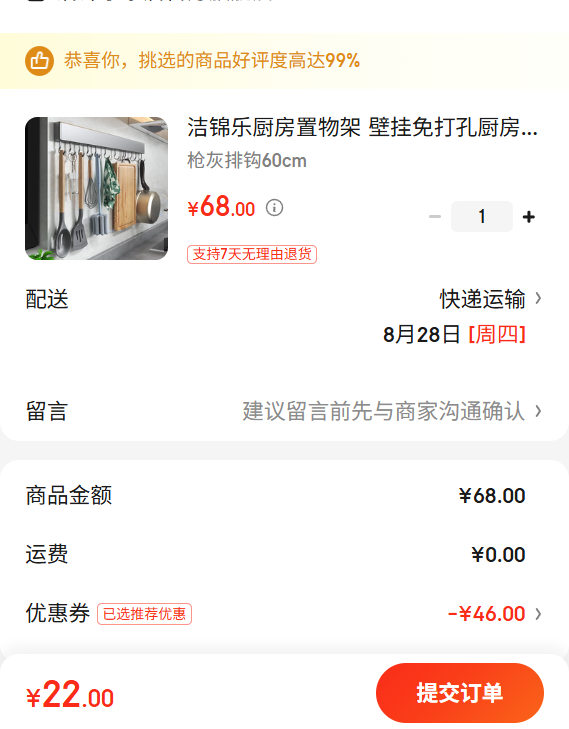This screenshot has width=569, height=729.
Task: Tap the 已选推荐优惠 badge
Action: point(144,614)
